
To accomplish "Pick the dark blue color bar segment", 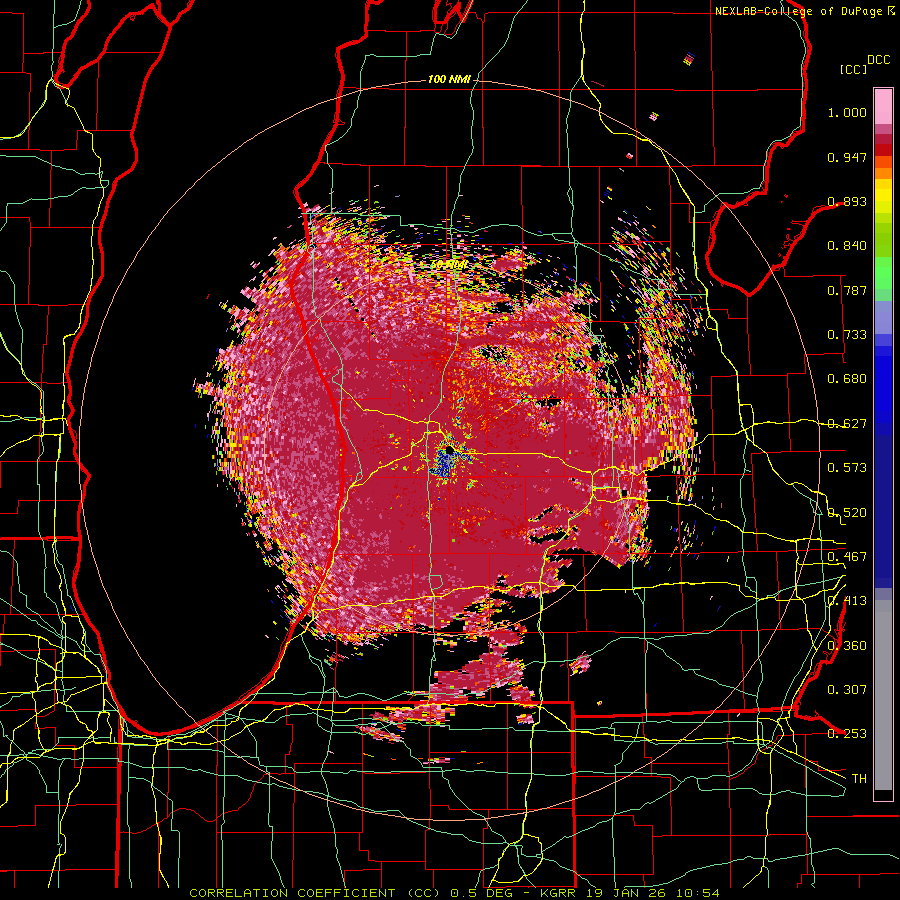I will pyautogui.click(x=883, y=511).
